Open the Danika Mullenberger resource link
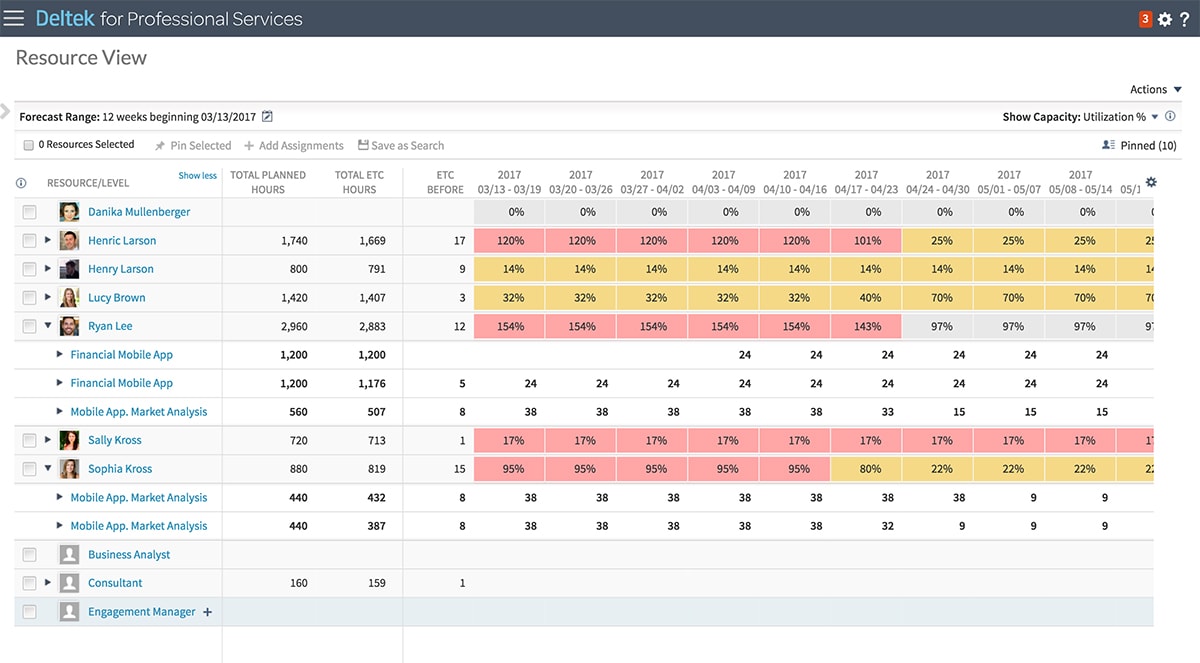 click(139, 212)
